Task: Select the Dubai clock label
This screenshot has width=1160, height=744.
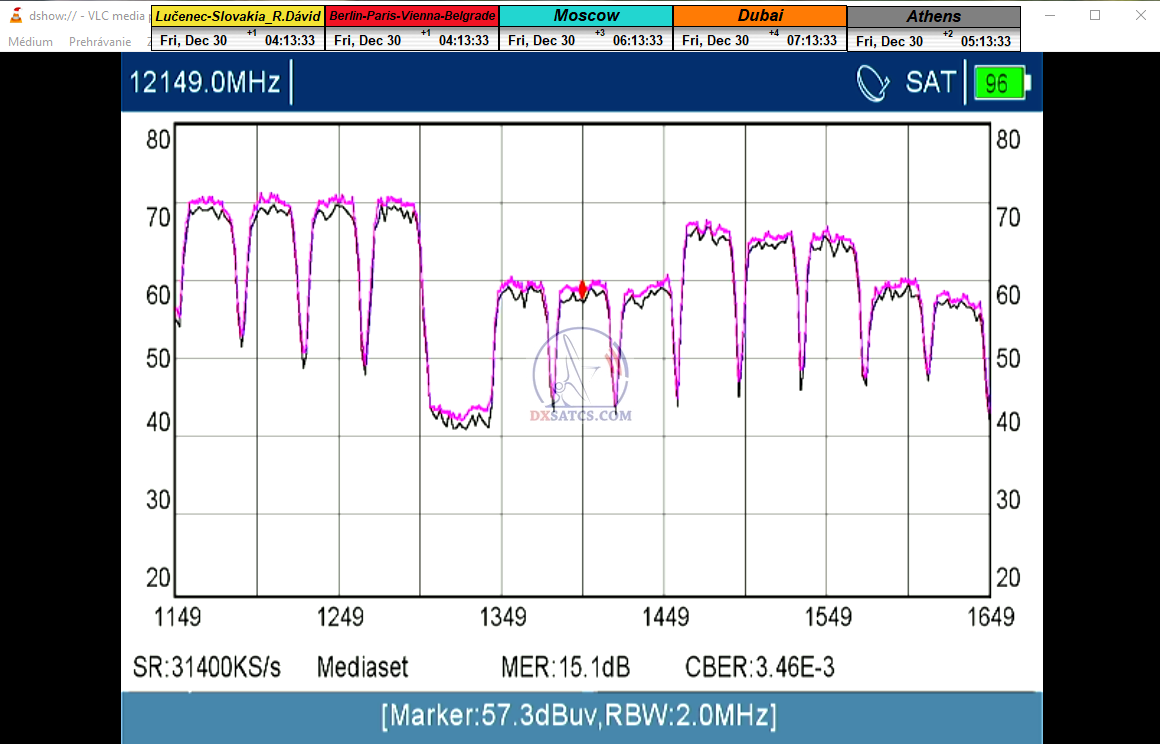Action: pyautogui.click(x=760, y=16)
